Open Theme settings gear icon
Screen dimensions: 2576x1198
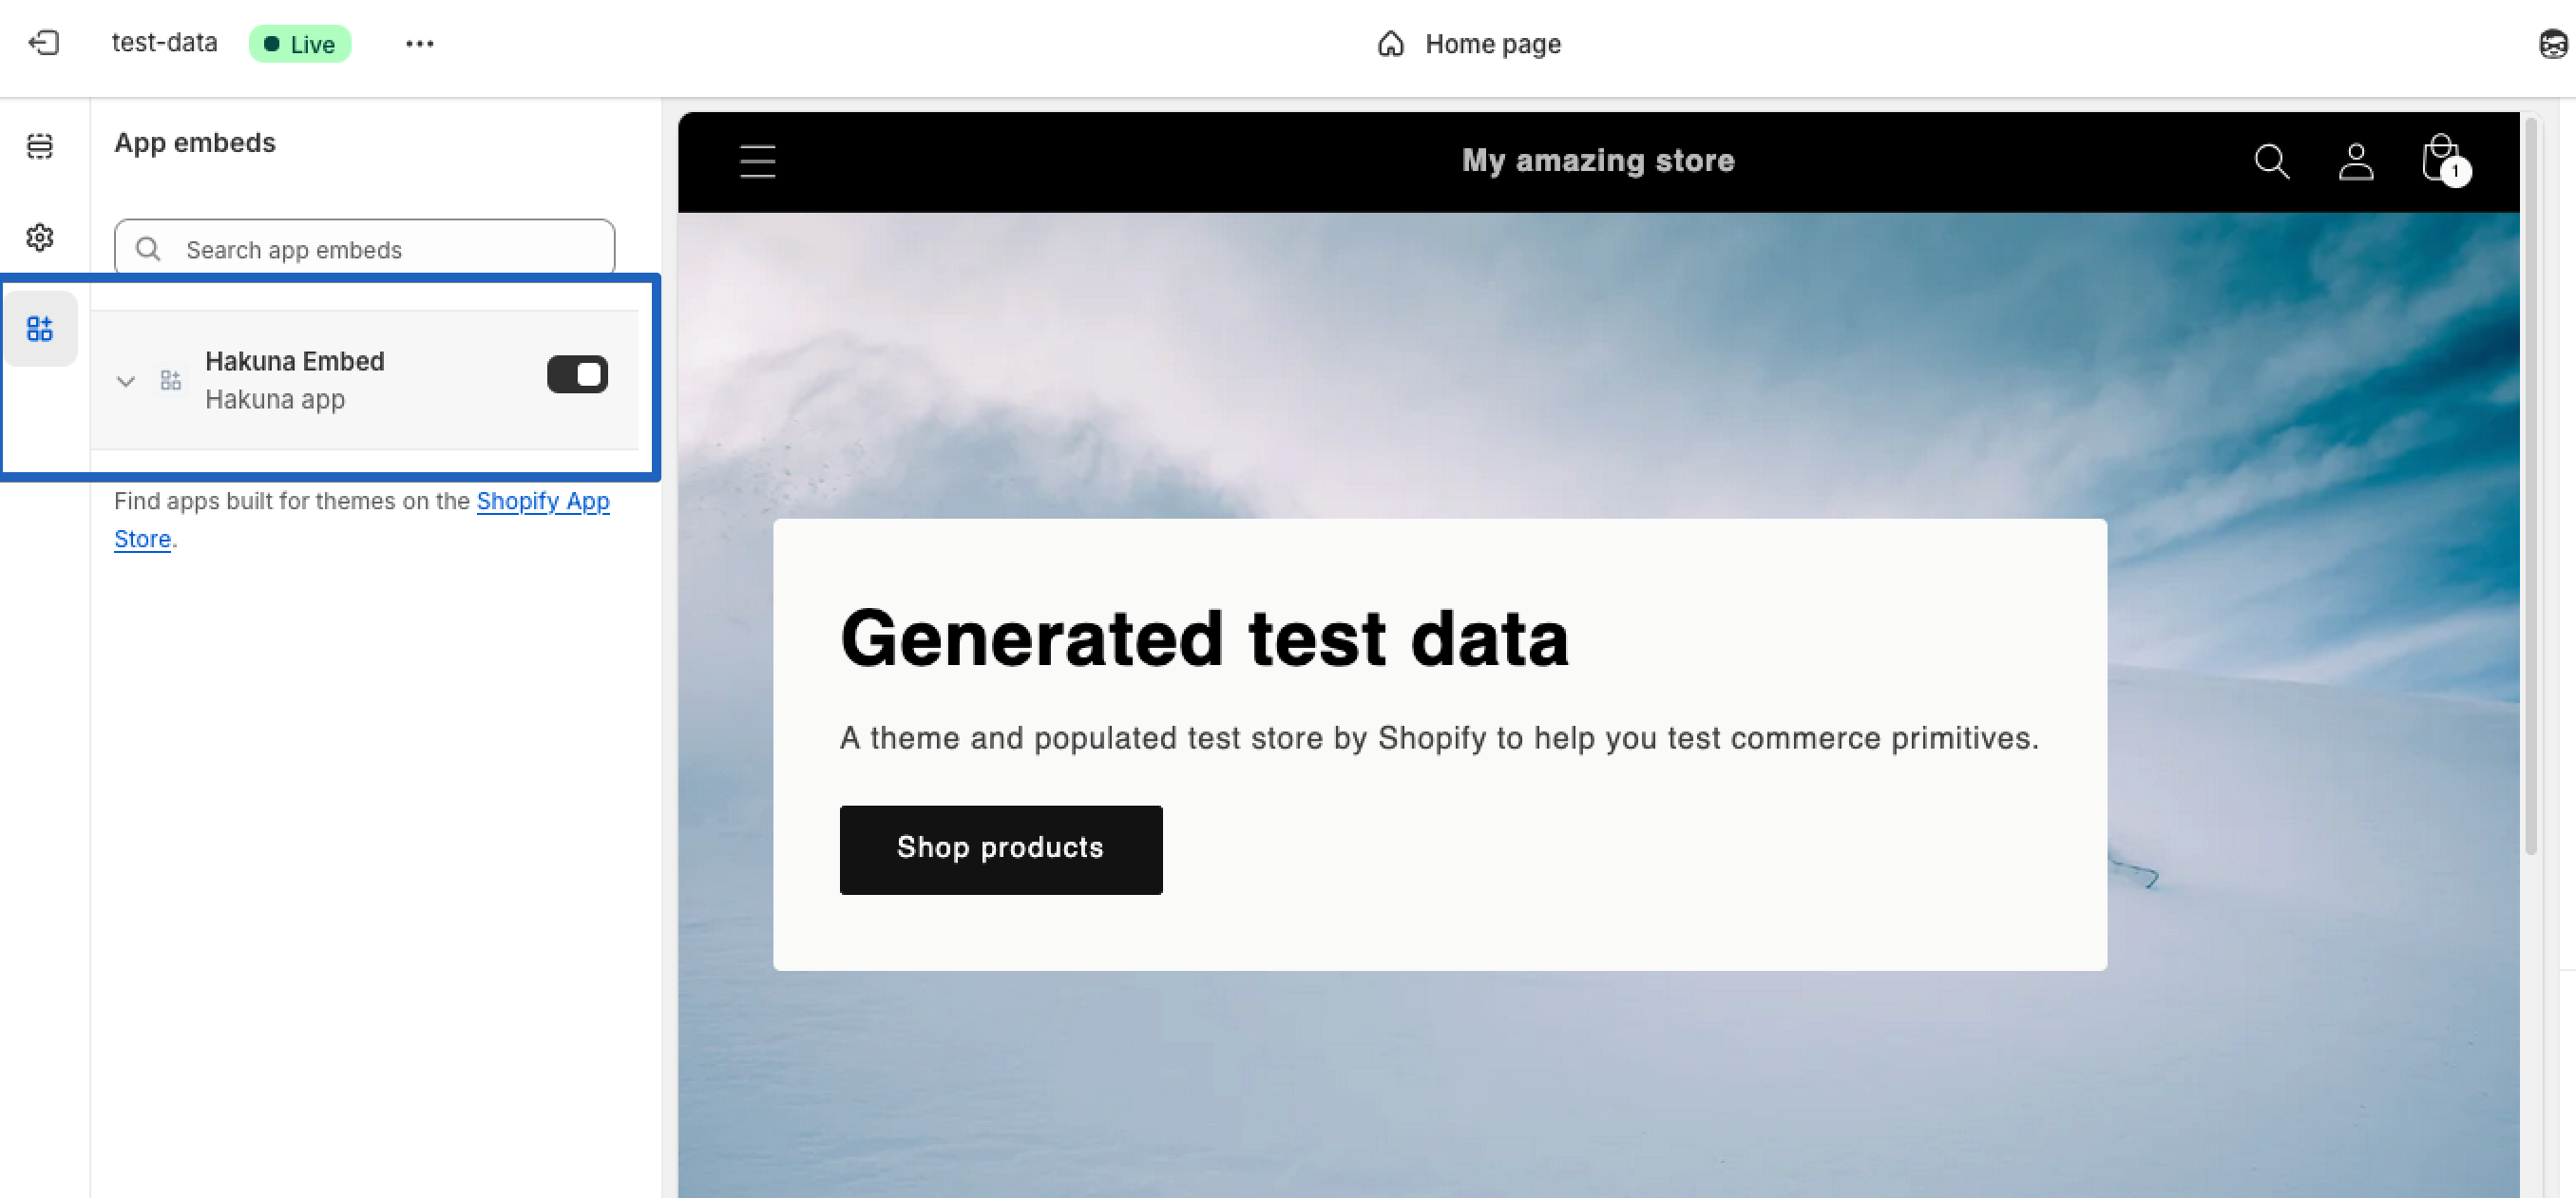coord(40,237)
